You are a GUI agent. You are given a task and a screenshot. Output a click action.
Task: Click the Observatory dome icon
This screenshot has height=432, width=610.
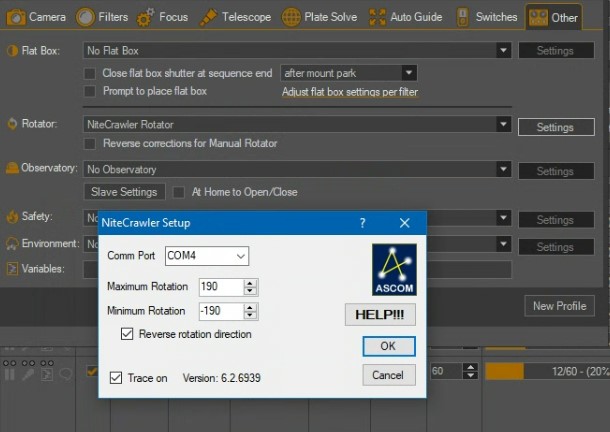[12, 168]
